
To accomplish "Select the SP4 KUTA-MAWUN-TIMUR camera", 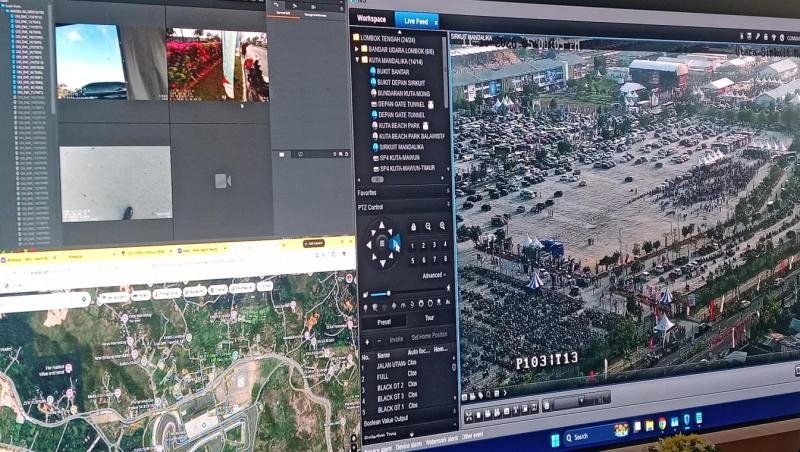I will pyautogui.click(x=404, y=168).
